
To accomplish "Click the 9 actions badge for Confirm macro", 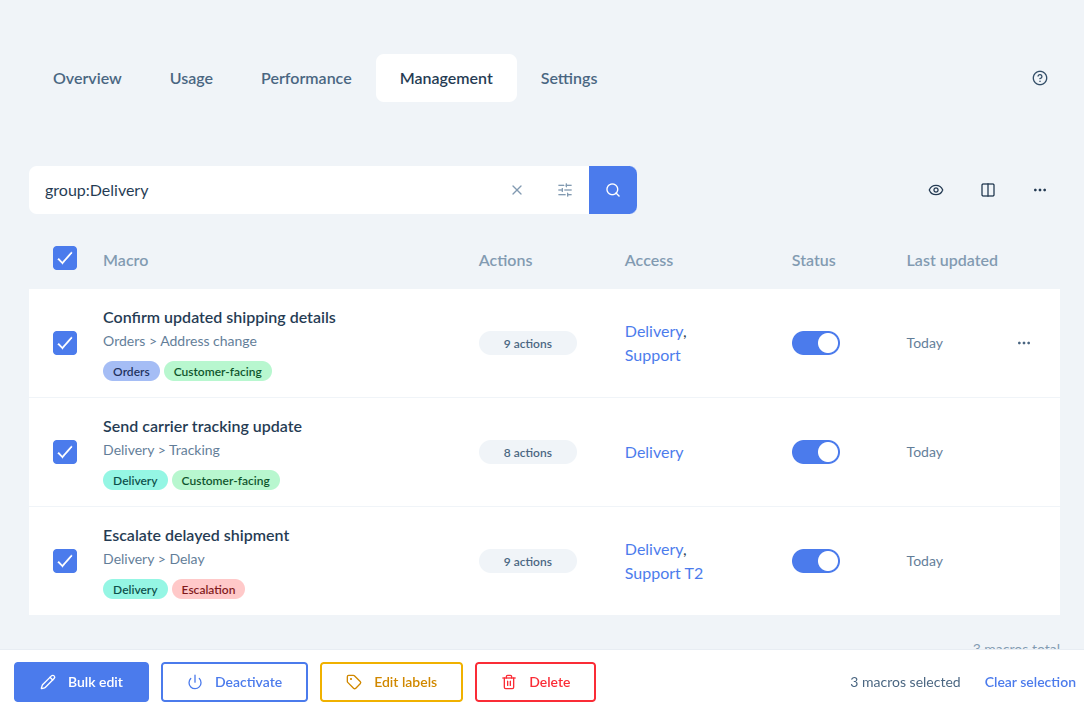I will (527, 344).
